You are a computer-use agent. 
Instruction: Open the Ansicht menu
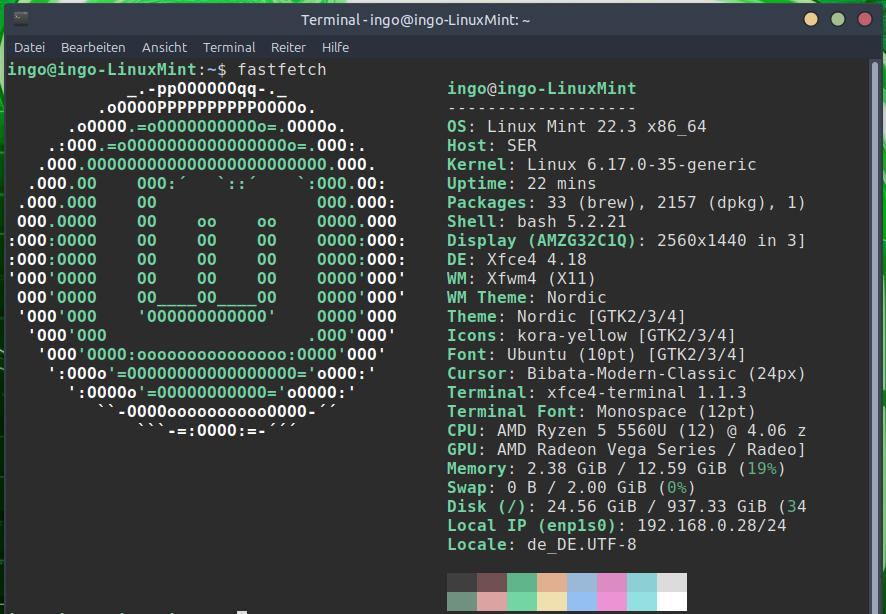point(164,47)
